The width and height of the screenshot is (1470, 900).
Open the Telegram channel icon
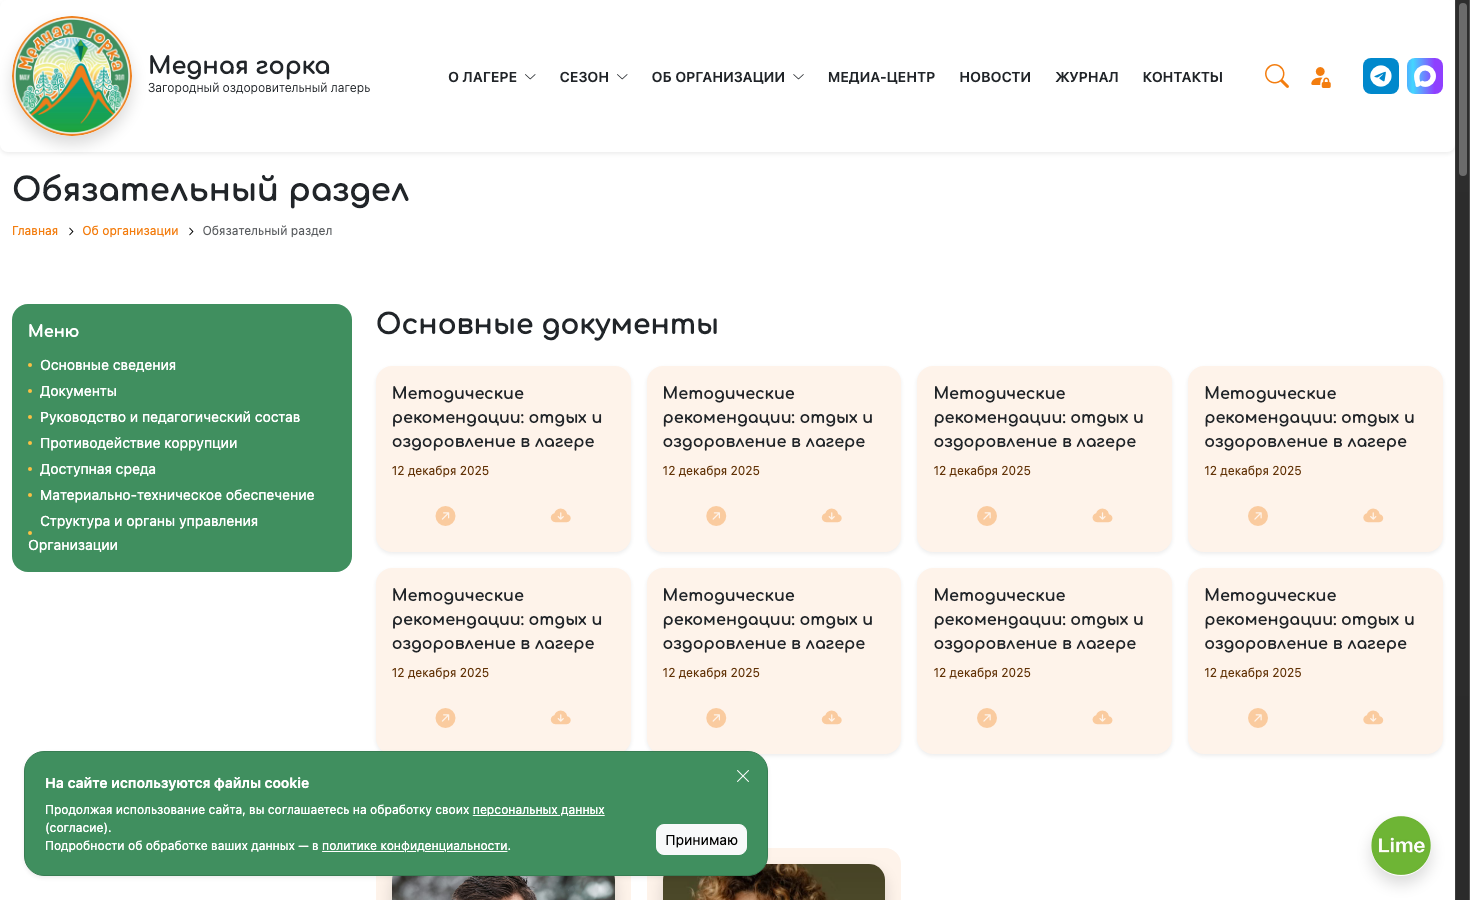1381,76
